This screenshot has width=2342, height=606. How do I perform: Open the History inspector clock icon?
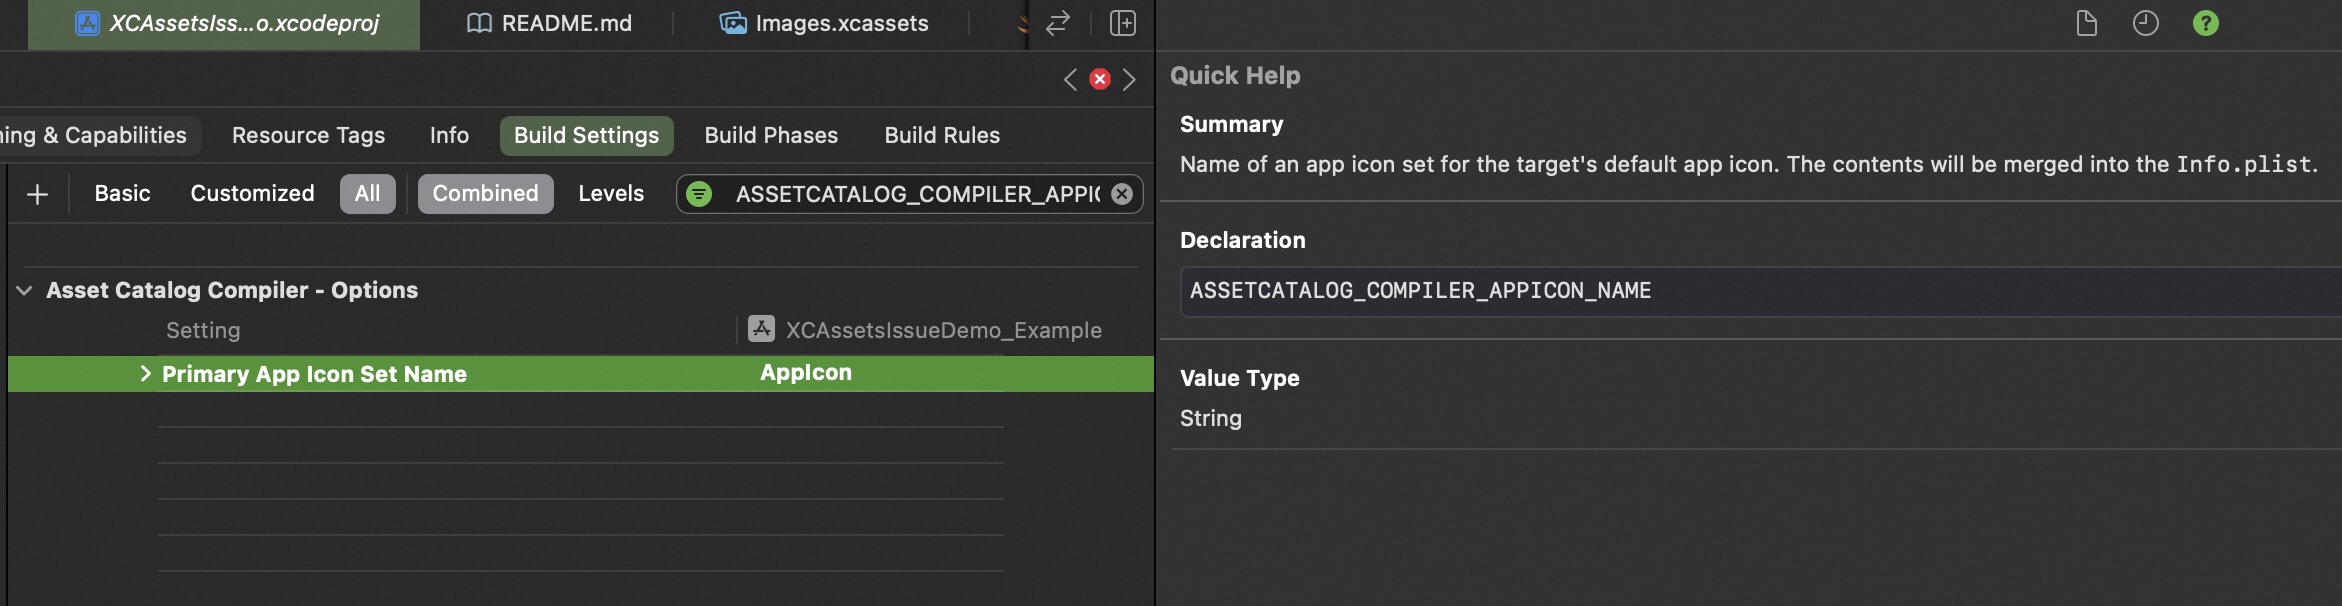pyautogui.click(x=2145, y=23)
